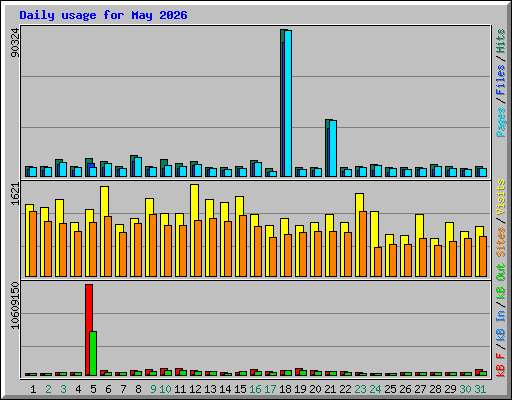Click the cyan pages bar for day 21
Image resolution: width=512 pixels, height=400 pixels.
(x=333, y=148)
